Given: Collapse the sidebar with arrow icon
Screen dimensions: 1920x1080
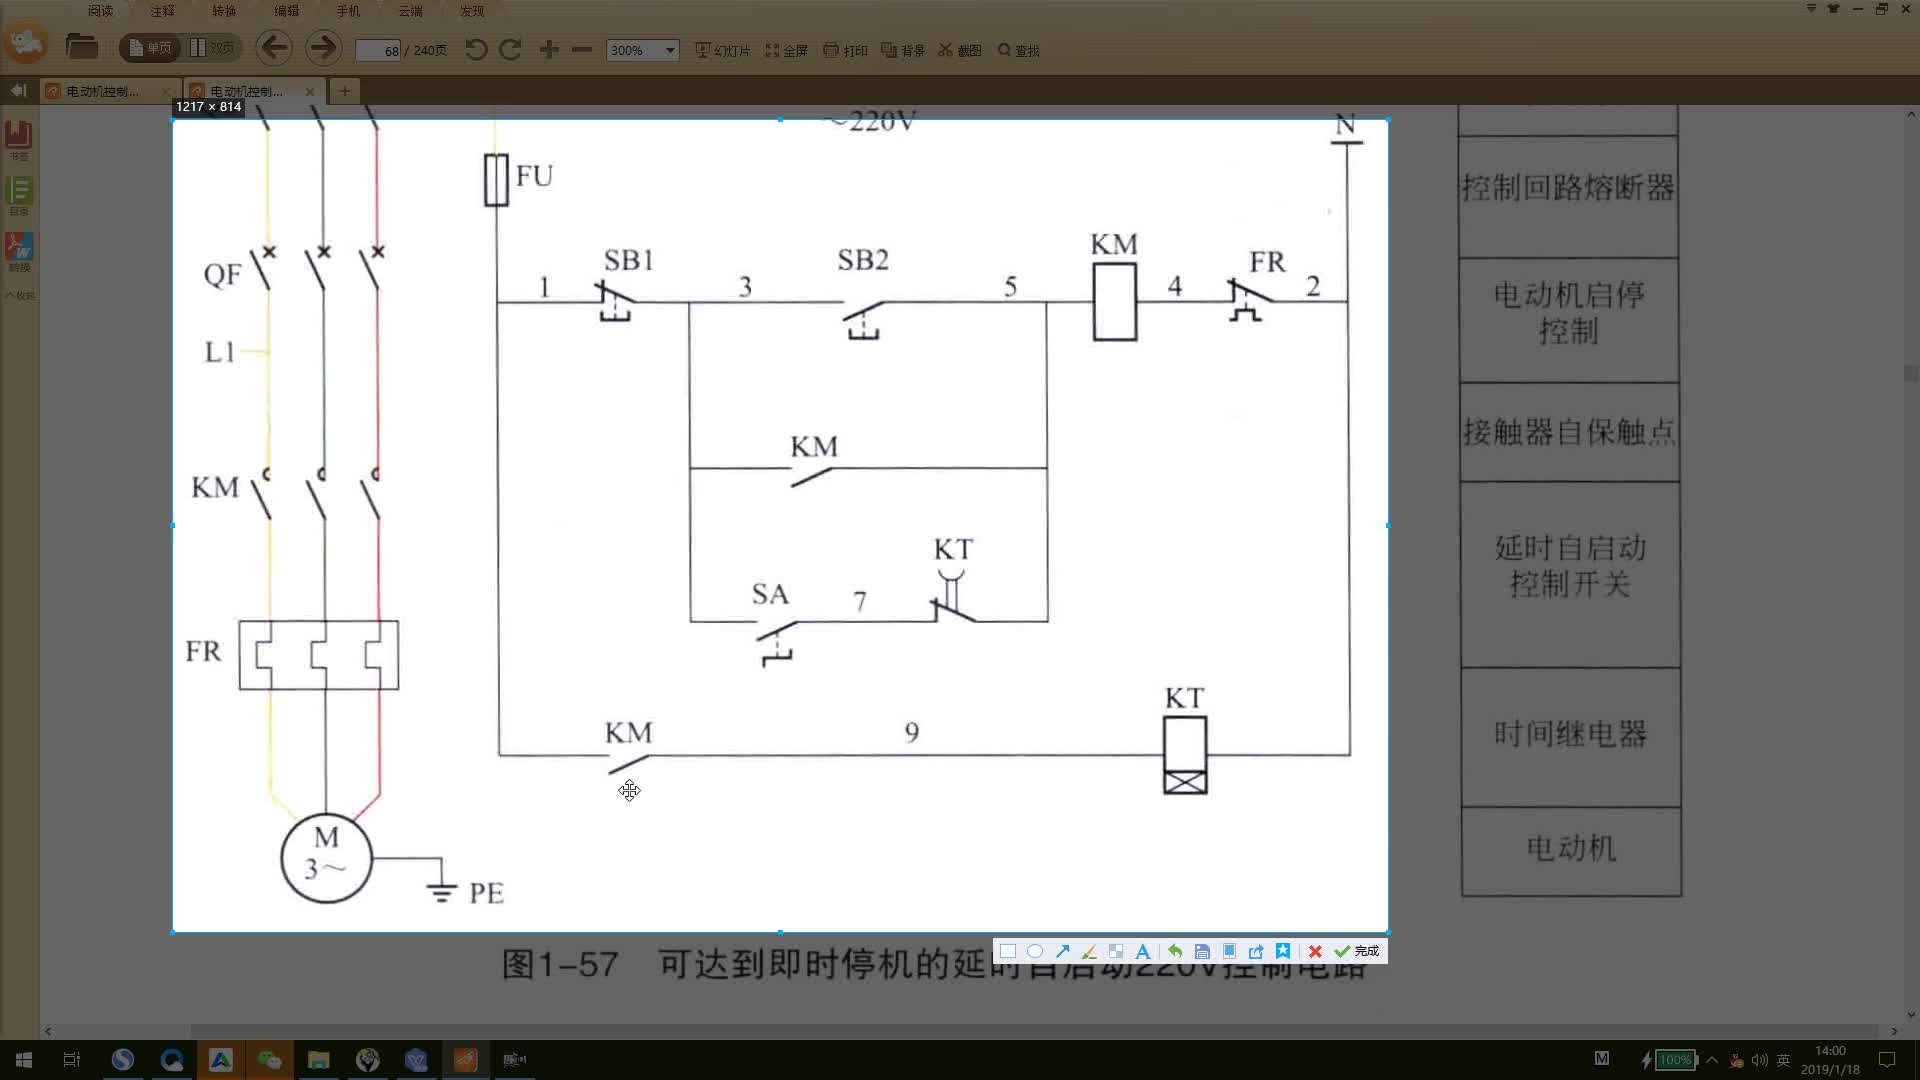Looking at the screenshot, I should [18, 91].
